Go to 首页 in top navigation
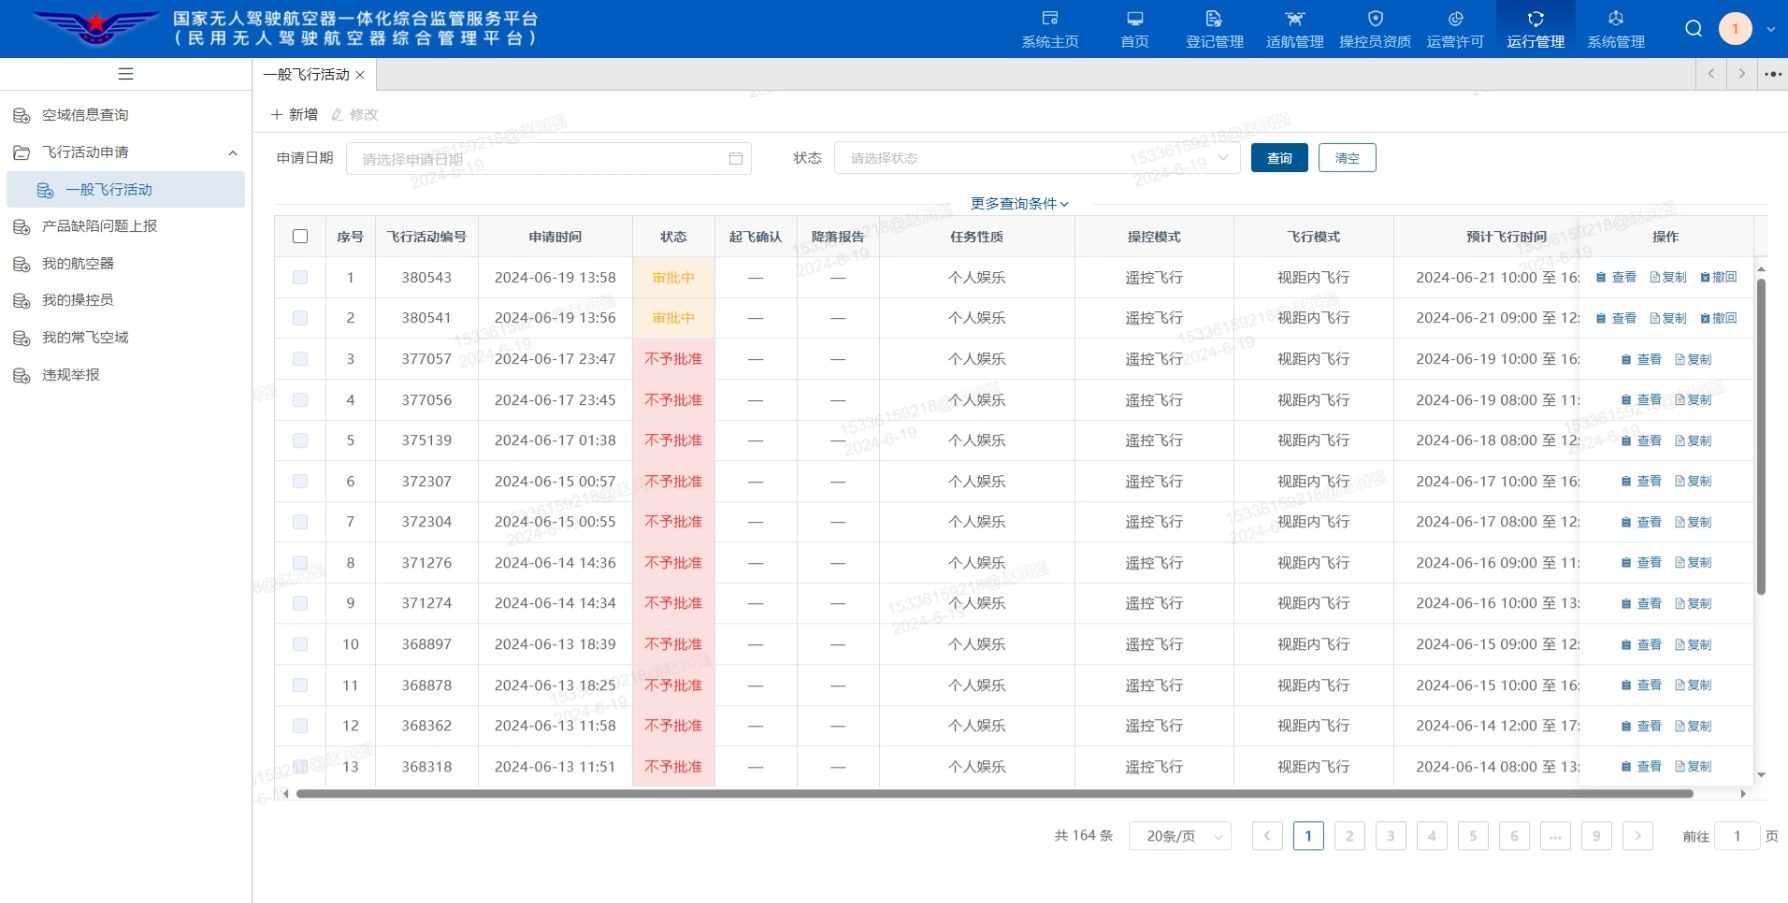Screen dimensions: 1788x903 [1134, 29]
